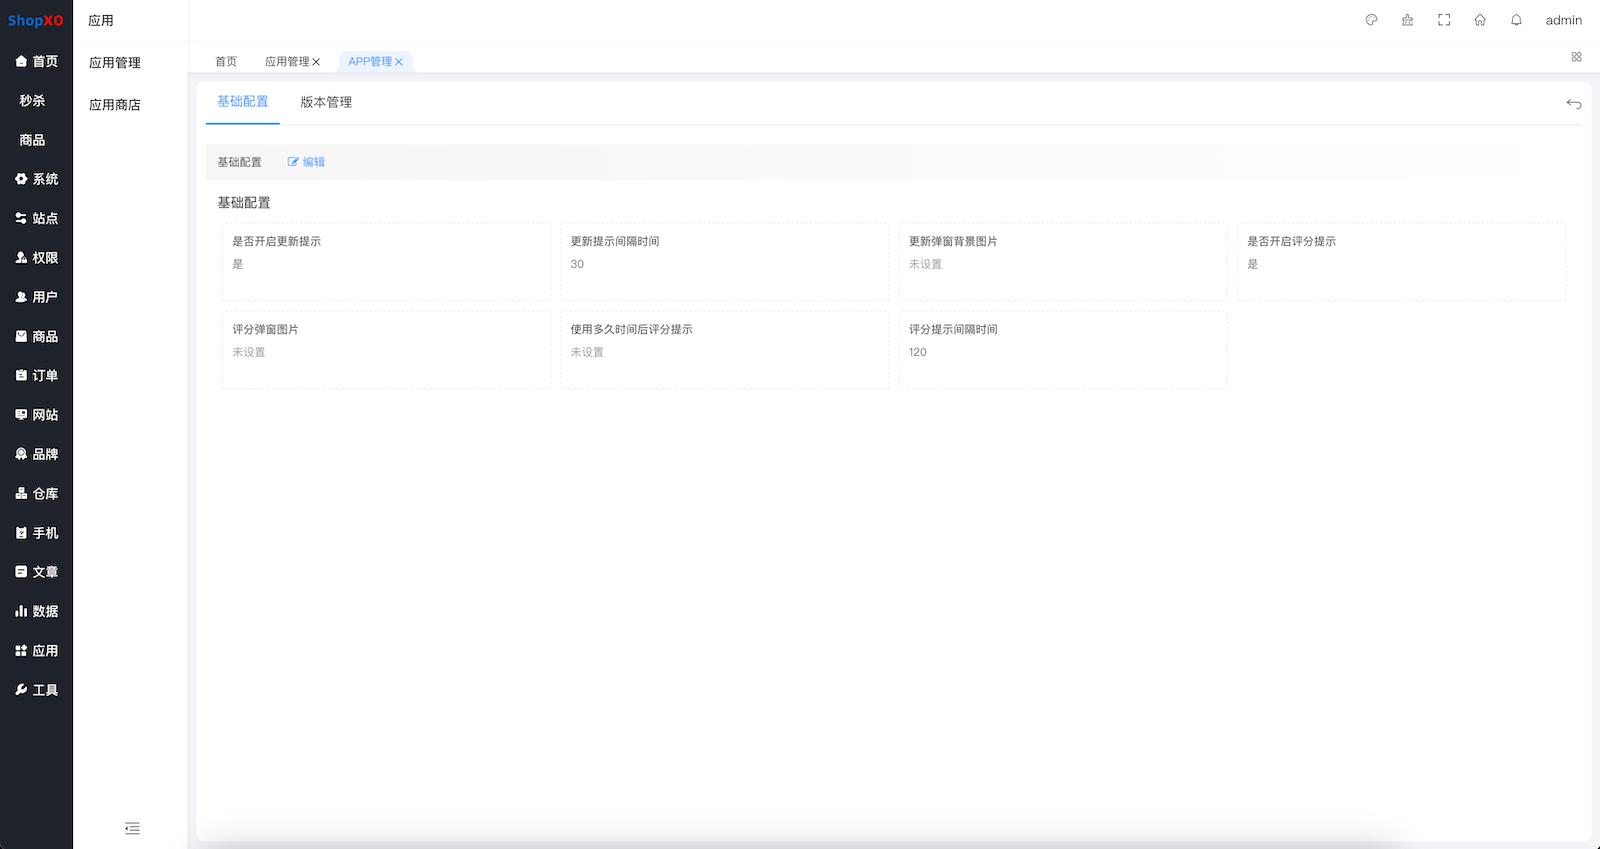Close the 应用管理 page tab
The width and height of the screenshot is (1600, 849).
tap(316, 62)
